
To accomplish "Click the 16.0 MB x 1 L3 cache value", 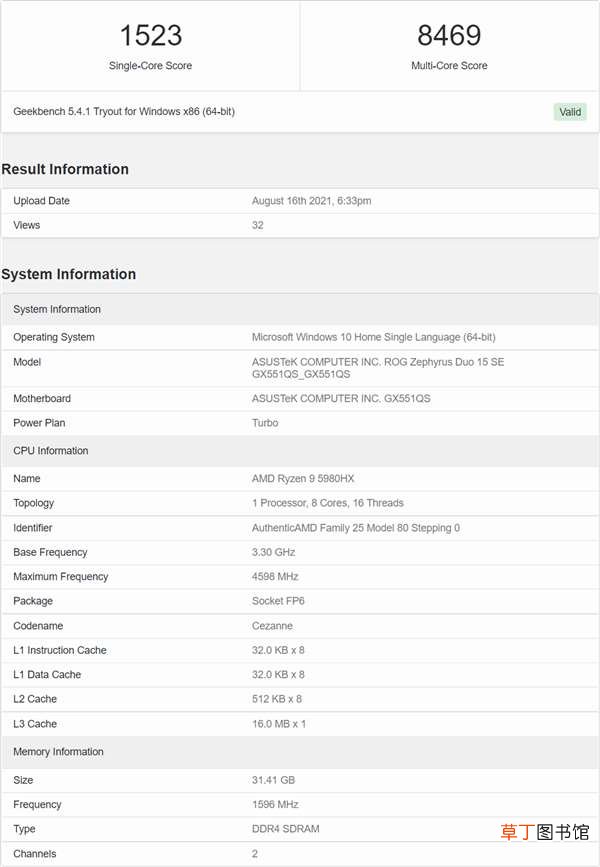I will (x=279, y=724).
